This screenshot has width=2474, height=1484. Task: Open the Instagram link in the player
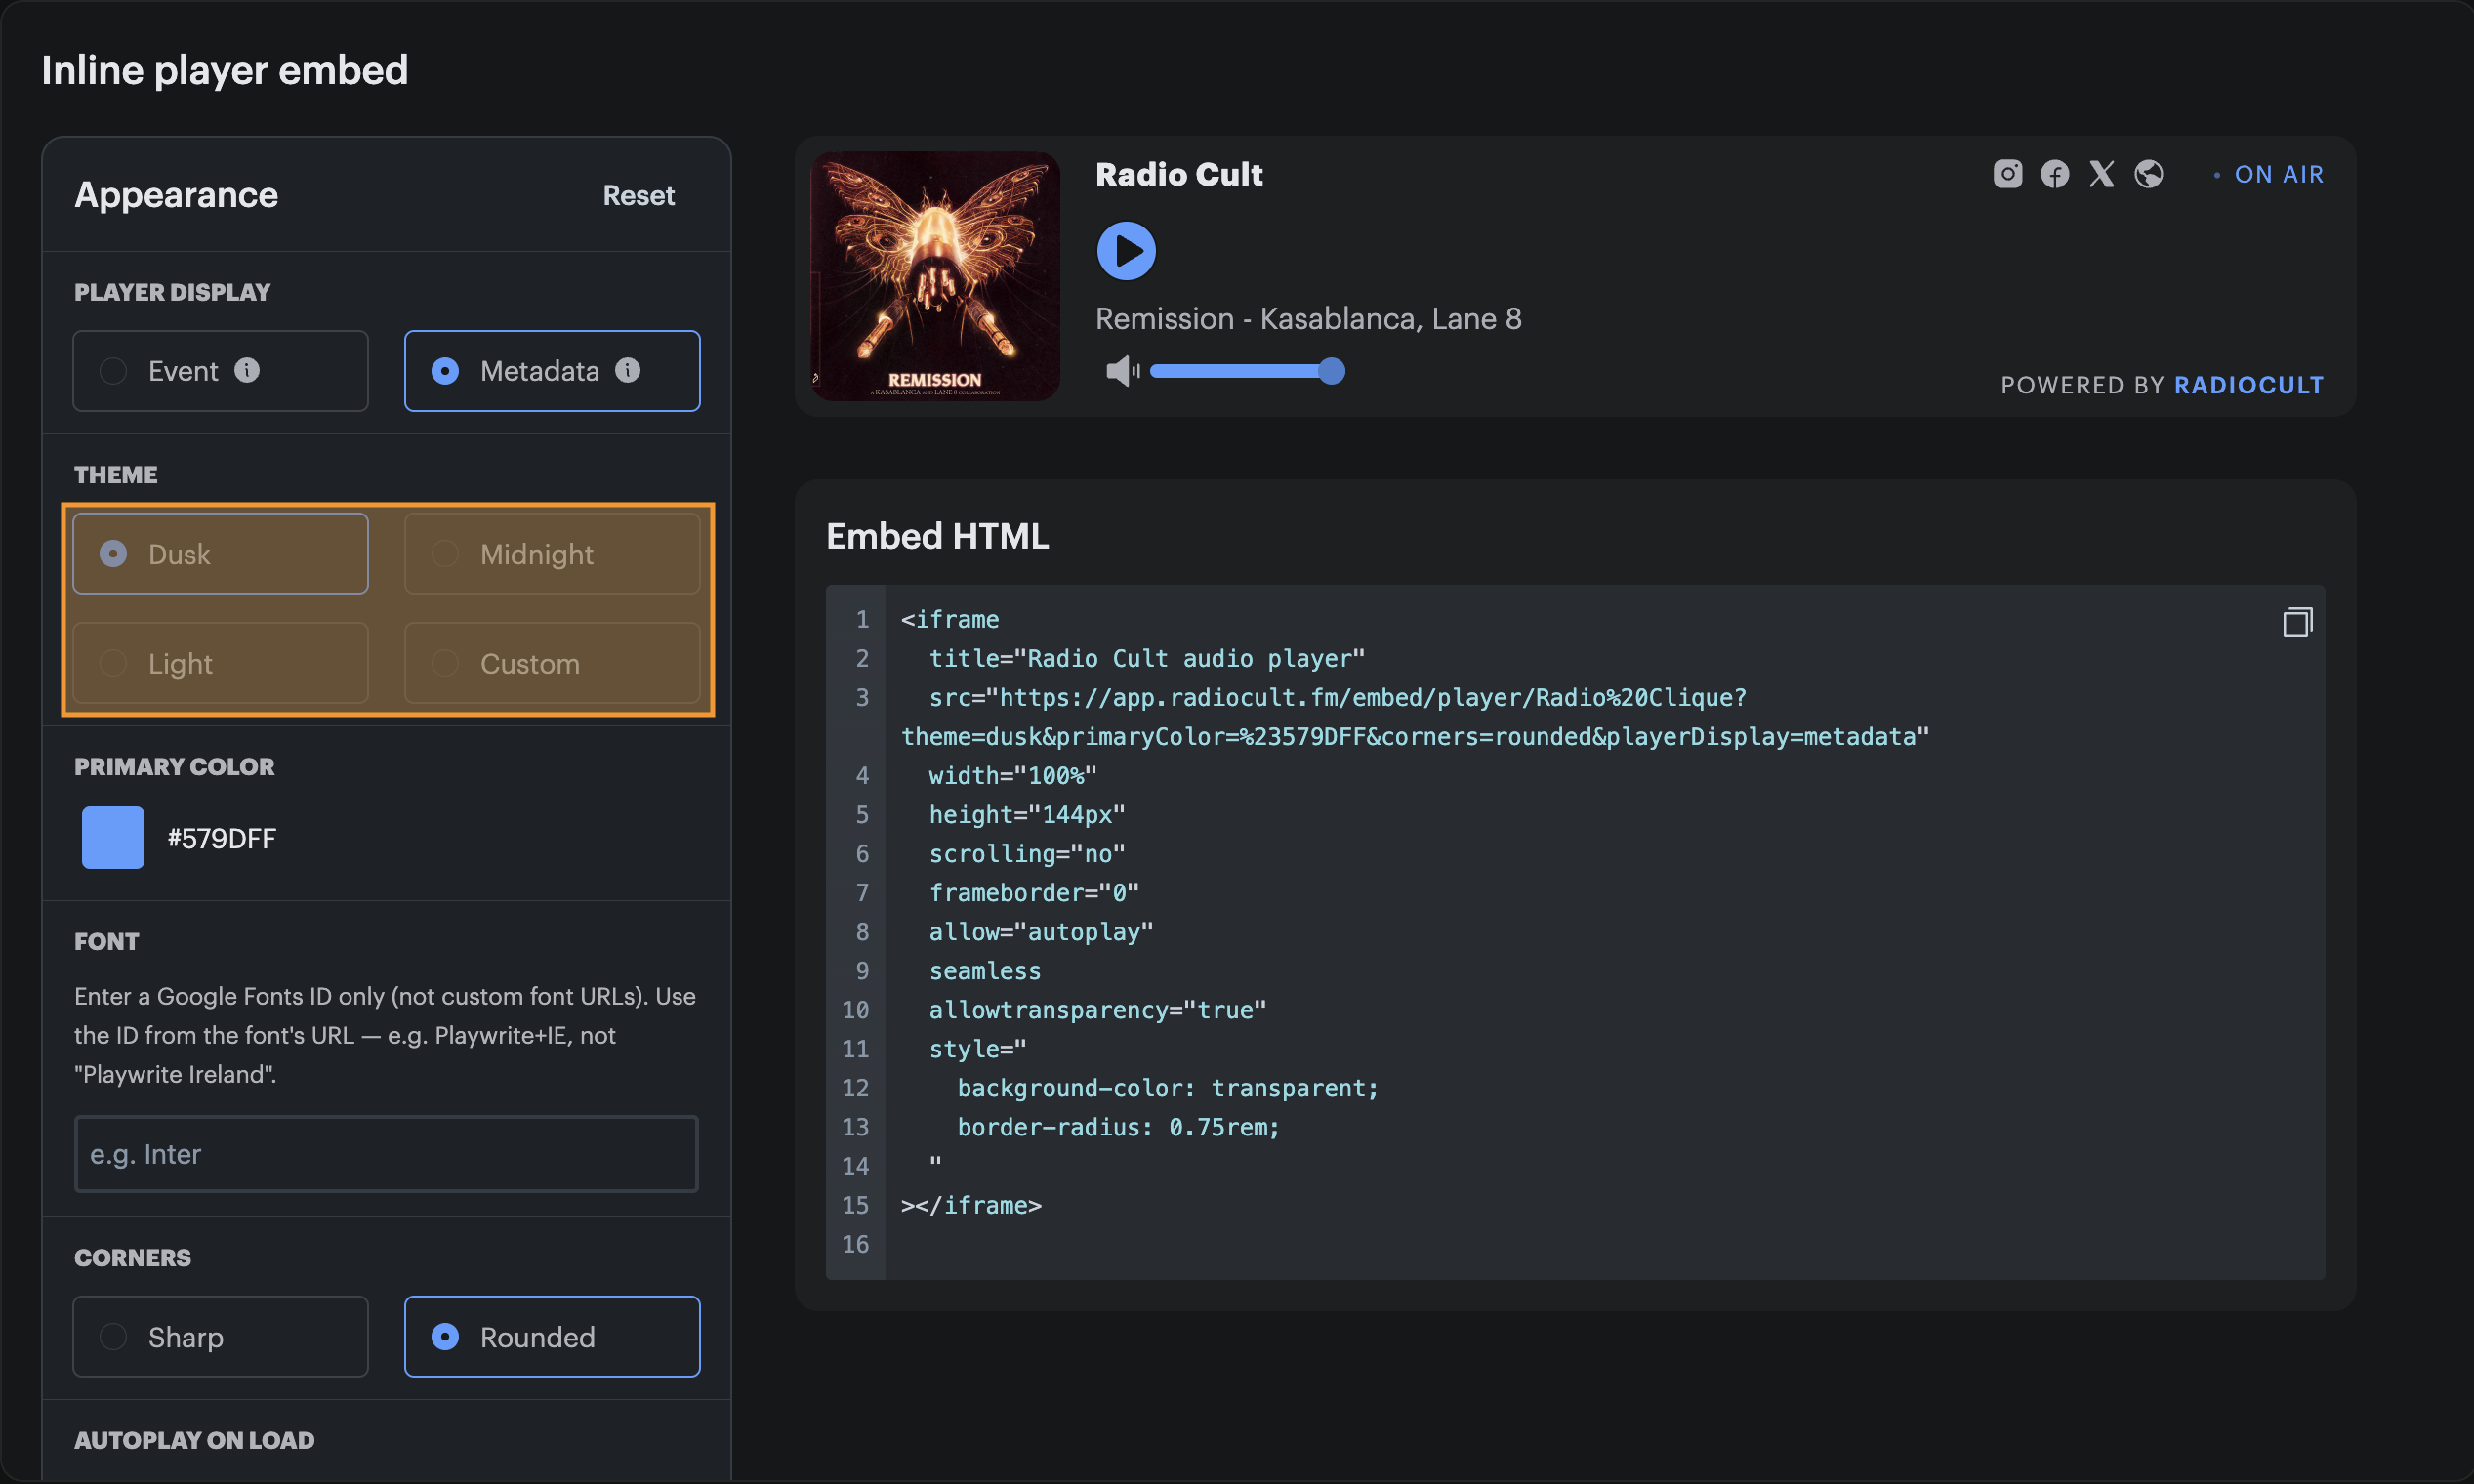2007,174
